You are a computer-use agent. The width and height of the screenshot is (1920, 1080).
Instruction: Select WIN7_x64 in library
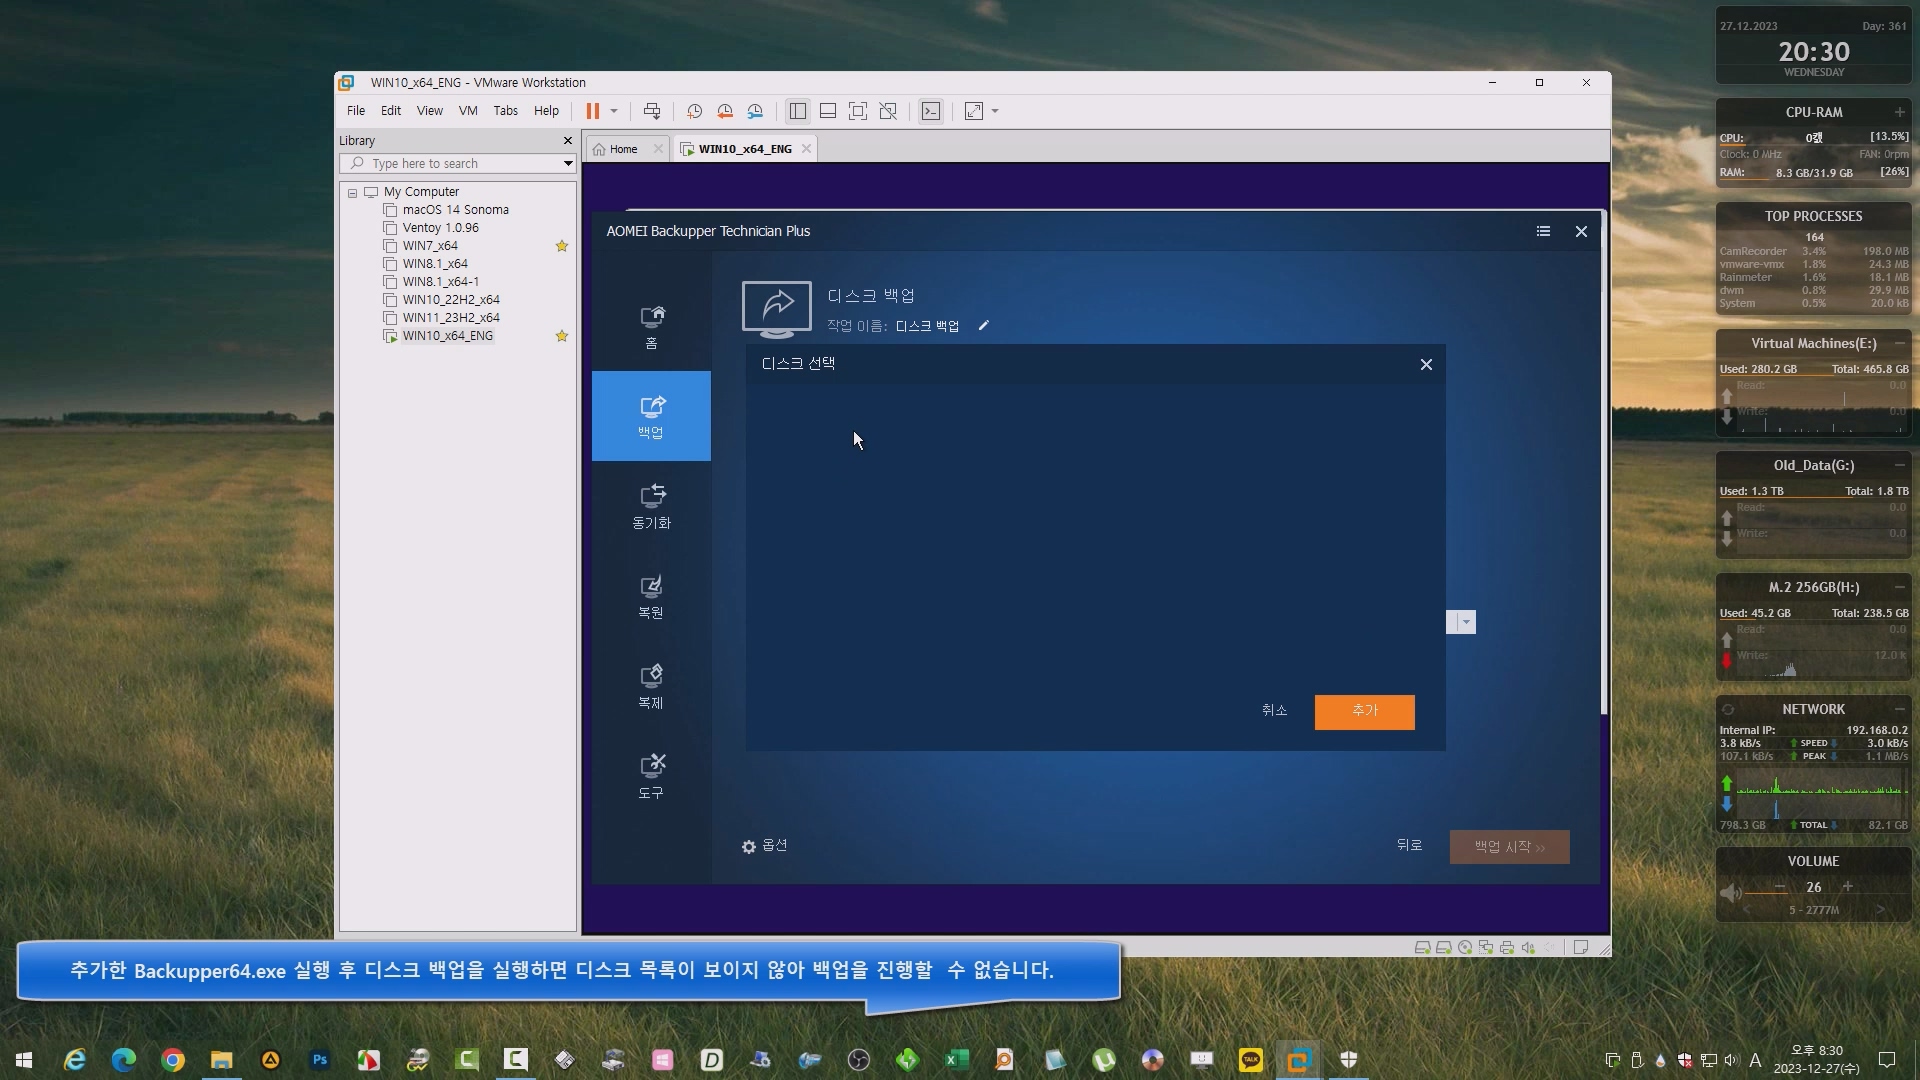click(x=430, y=246)
